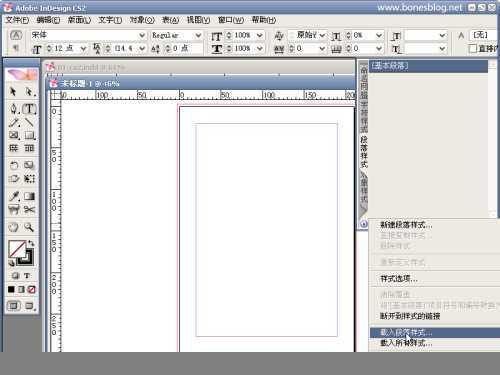Open the 表(A) menu
500x375 pixels.
(x=170, y=20)
